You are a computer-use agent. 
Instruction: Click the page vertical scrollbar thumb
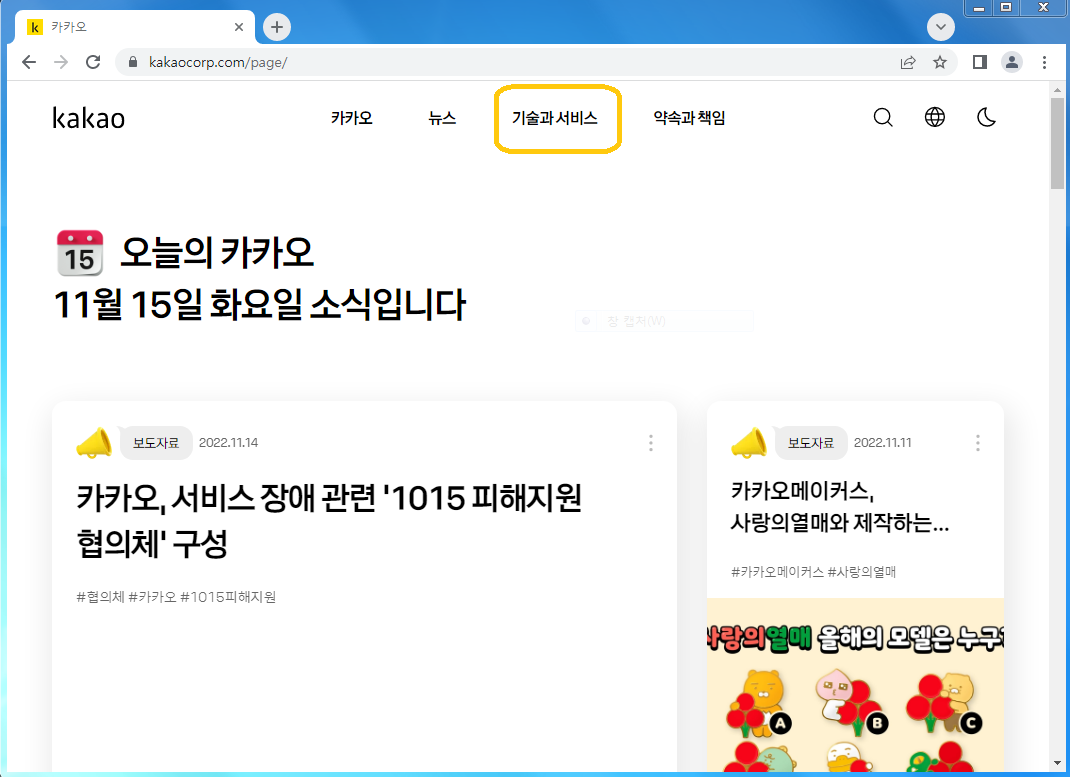pos(1057,143)
